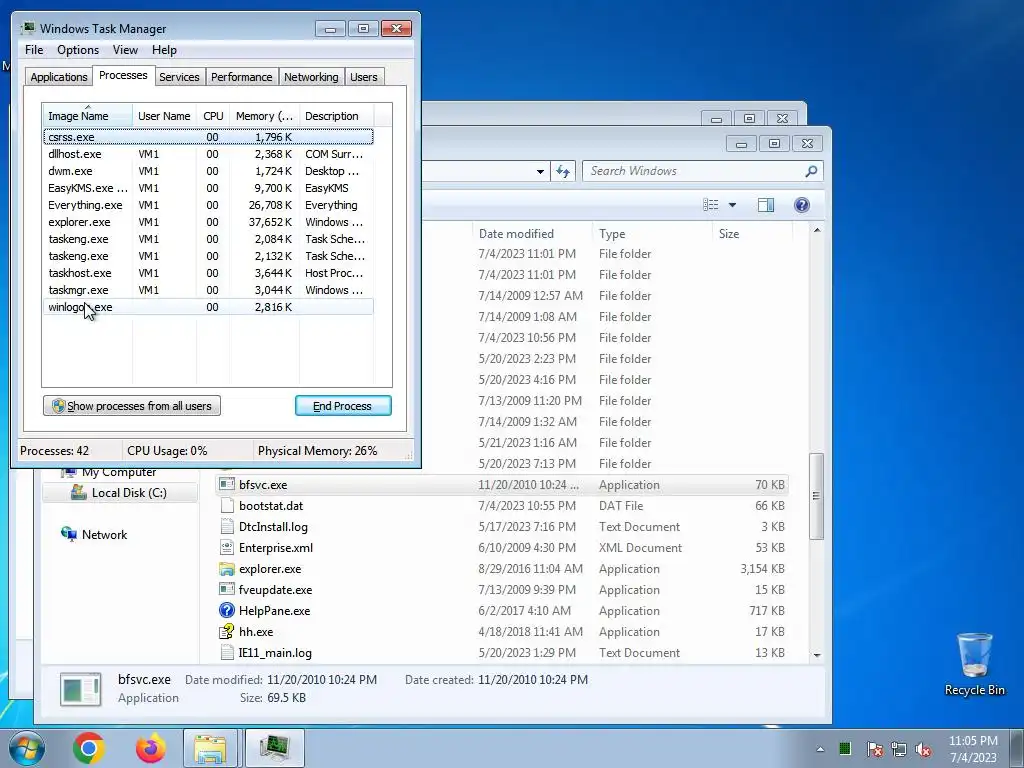
Task: Switch to the Applications tab
Action: (59, 77)
